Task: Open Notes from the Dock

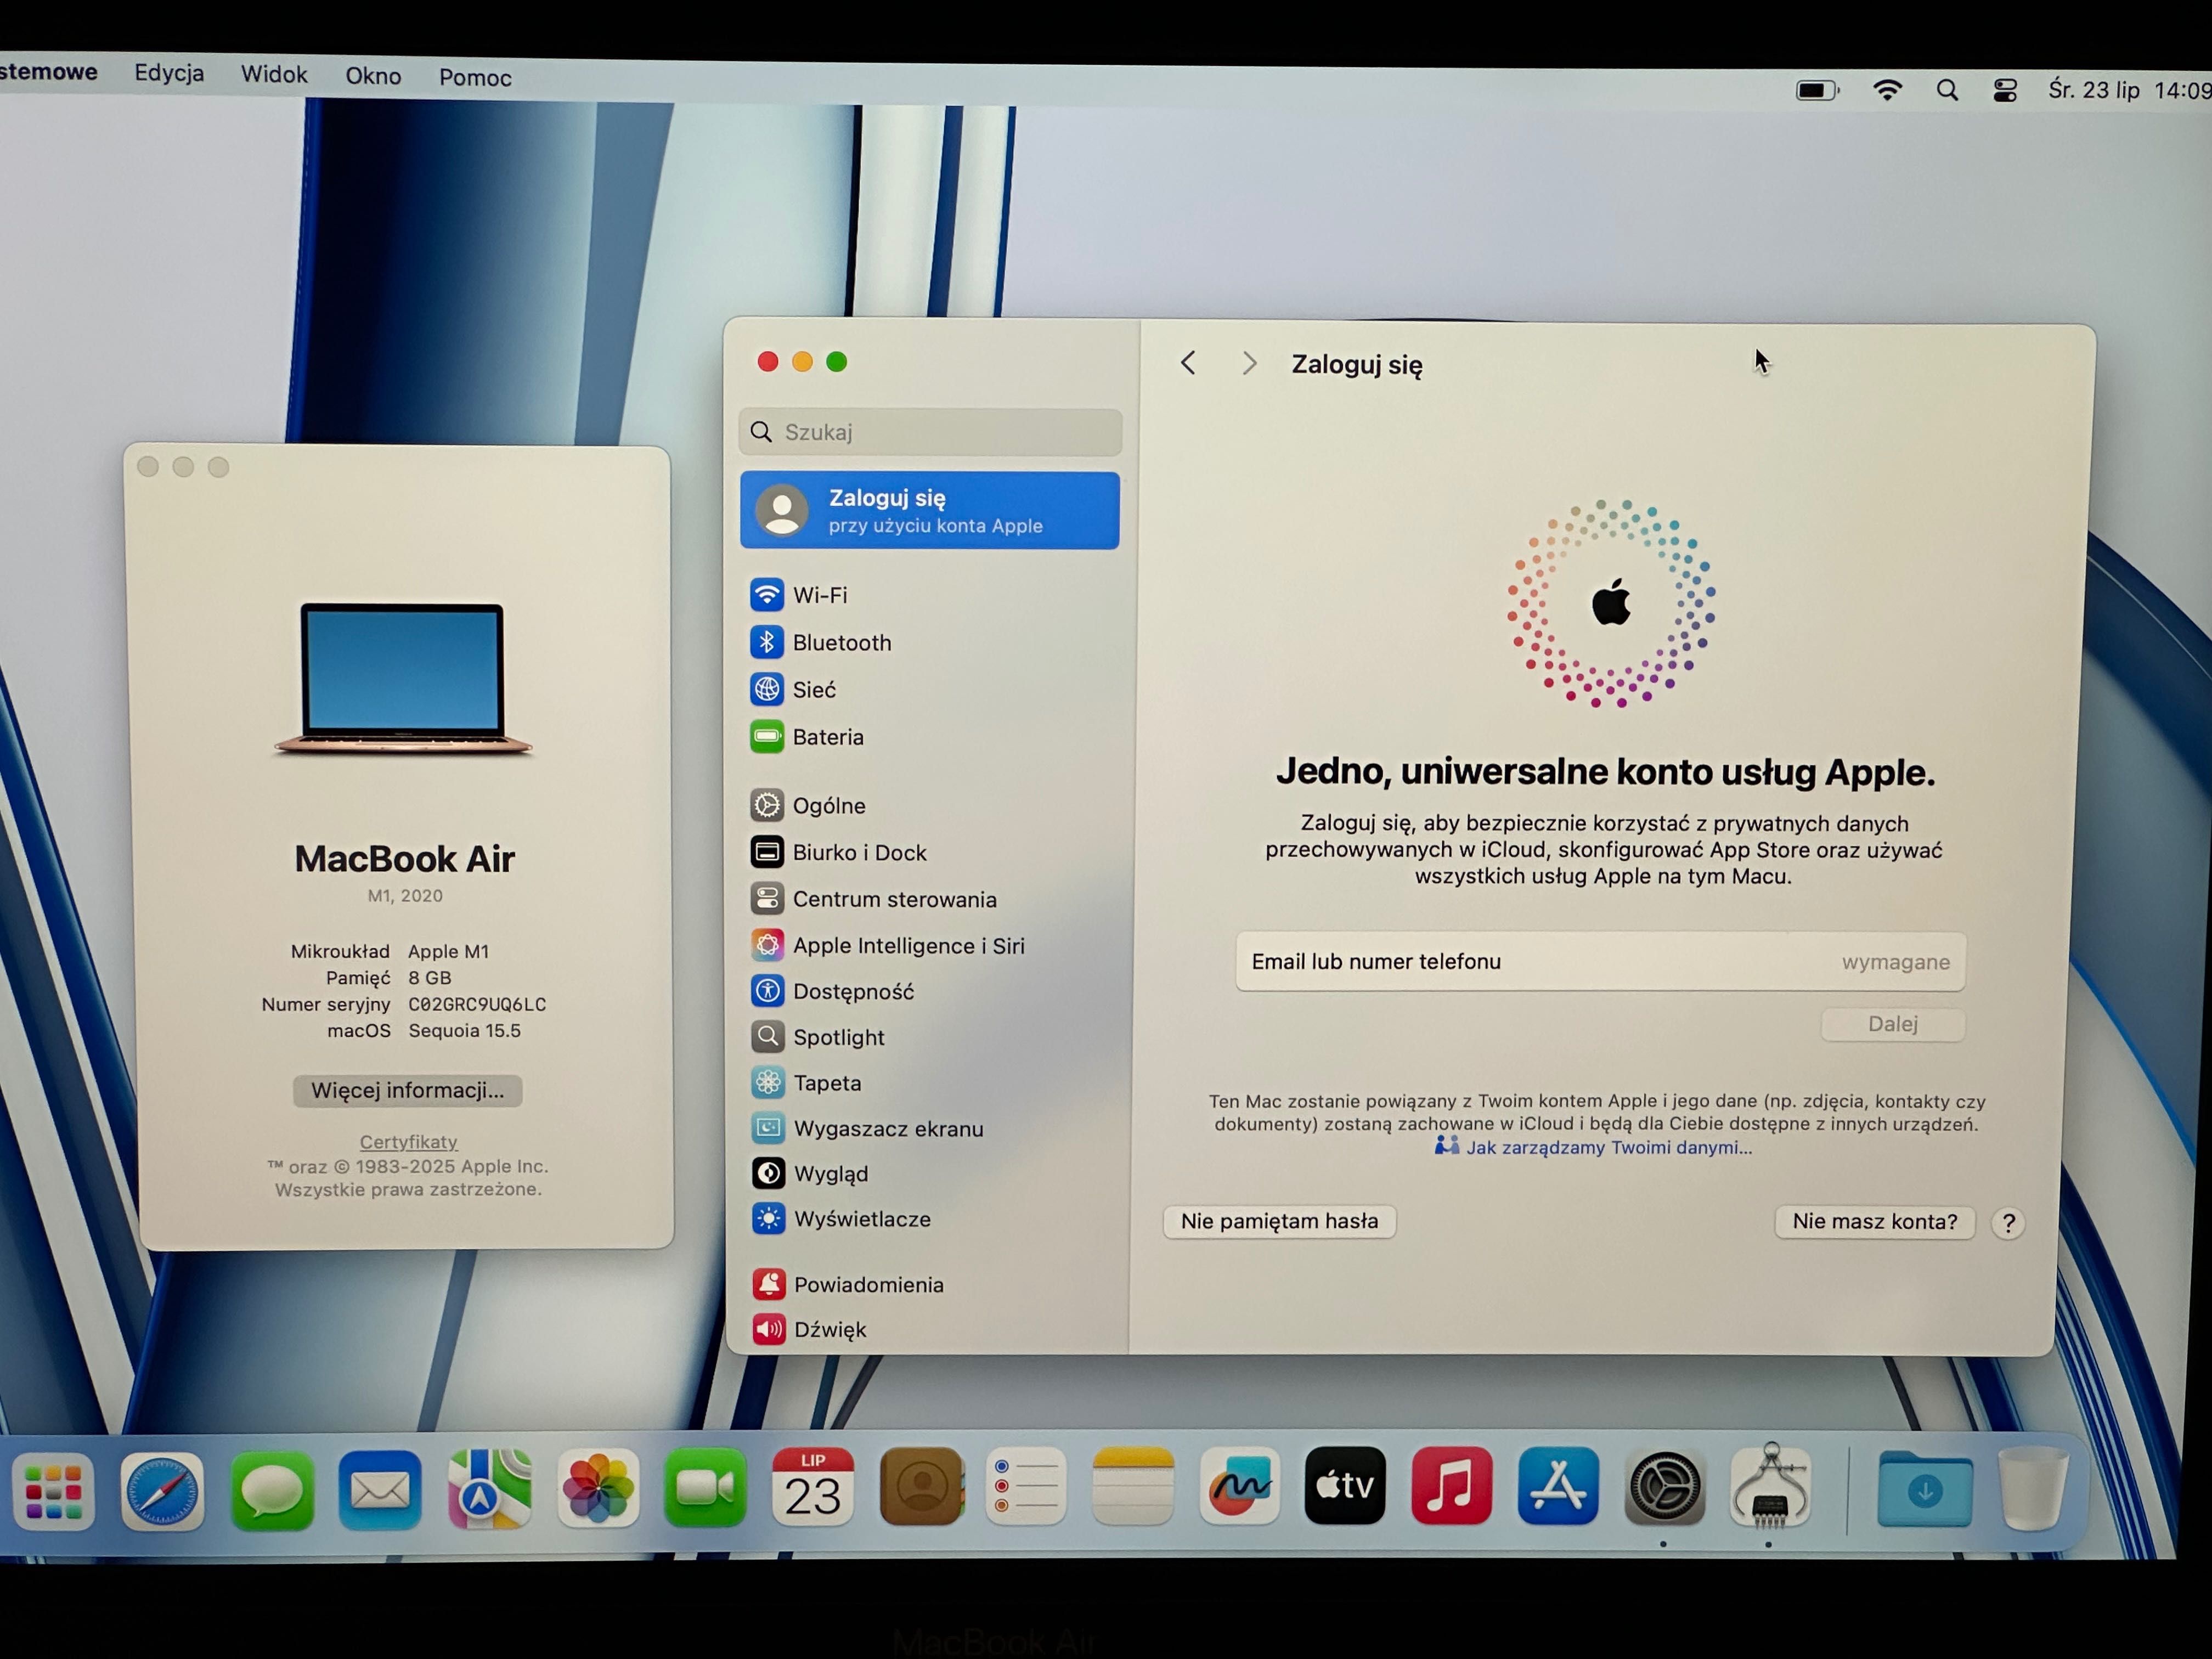Action: [x=1133, y=1486]
